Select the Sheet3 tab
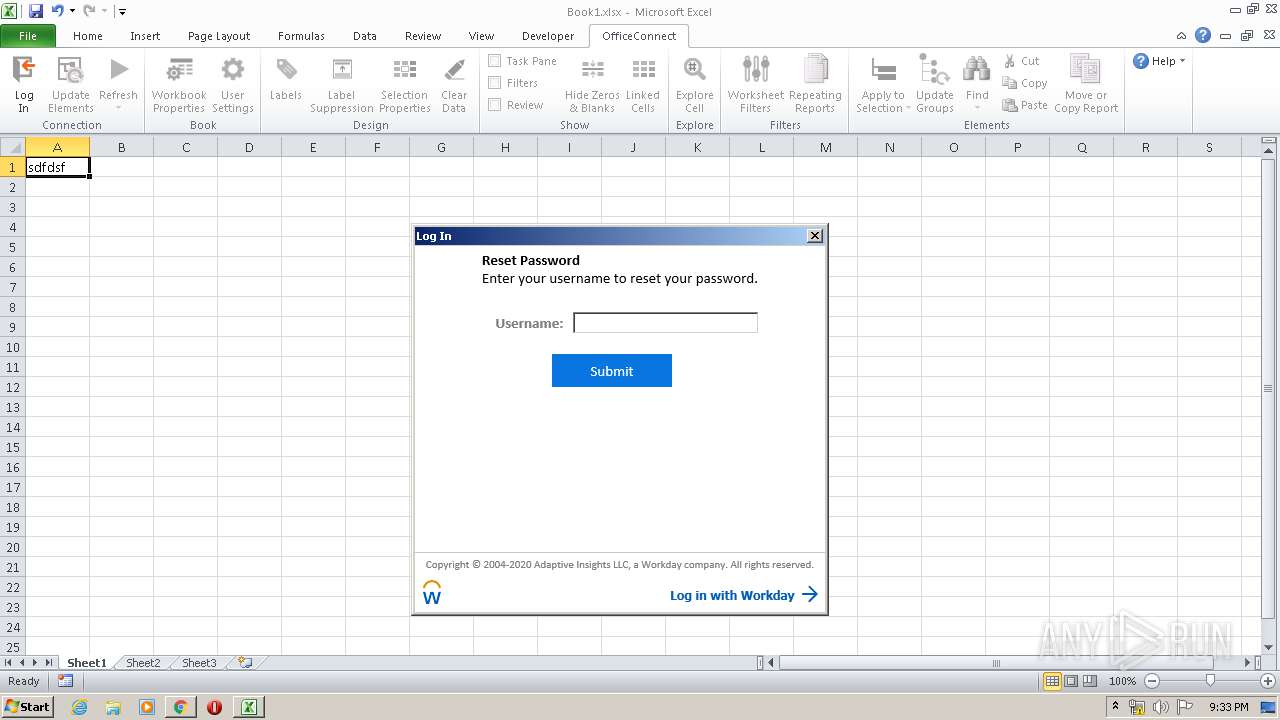 click(199, 663)
